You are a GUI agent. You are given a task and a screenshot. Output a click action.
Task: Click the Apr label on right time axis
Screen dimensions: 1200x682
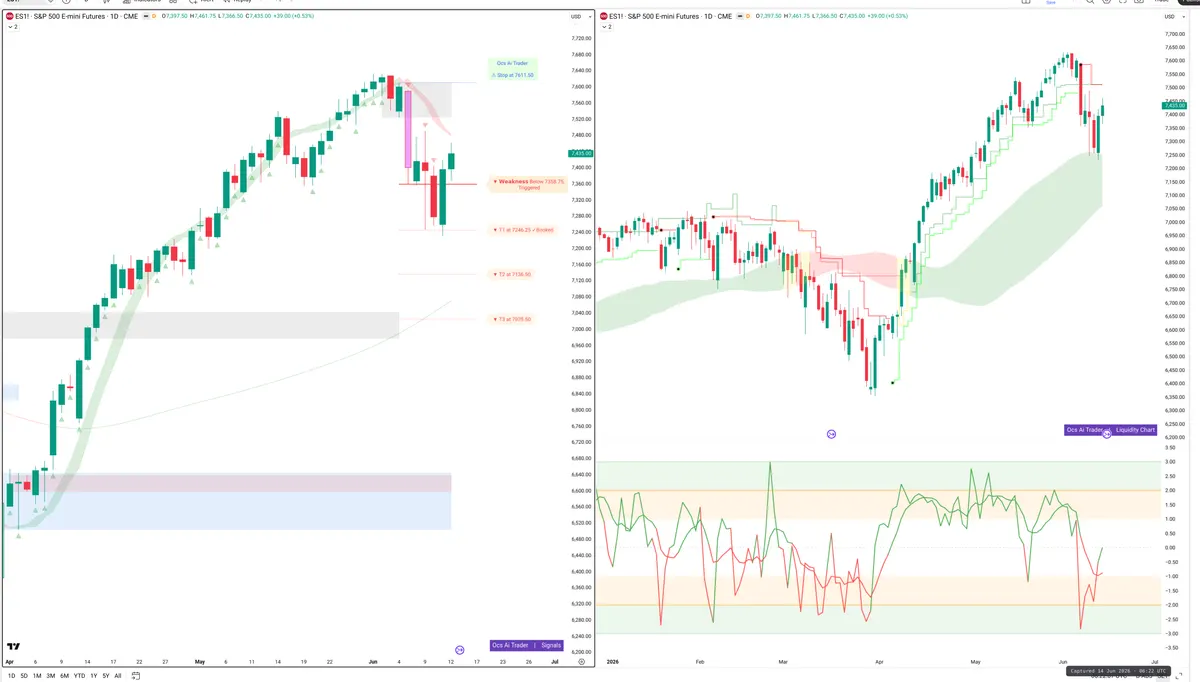(x=880, y=662)
